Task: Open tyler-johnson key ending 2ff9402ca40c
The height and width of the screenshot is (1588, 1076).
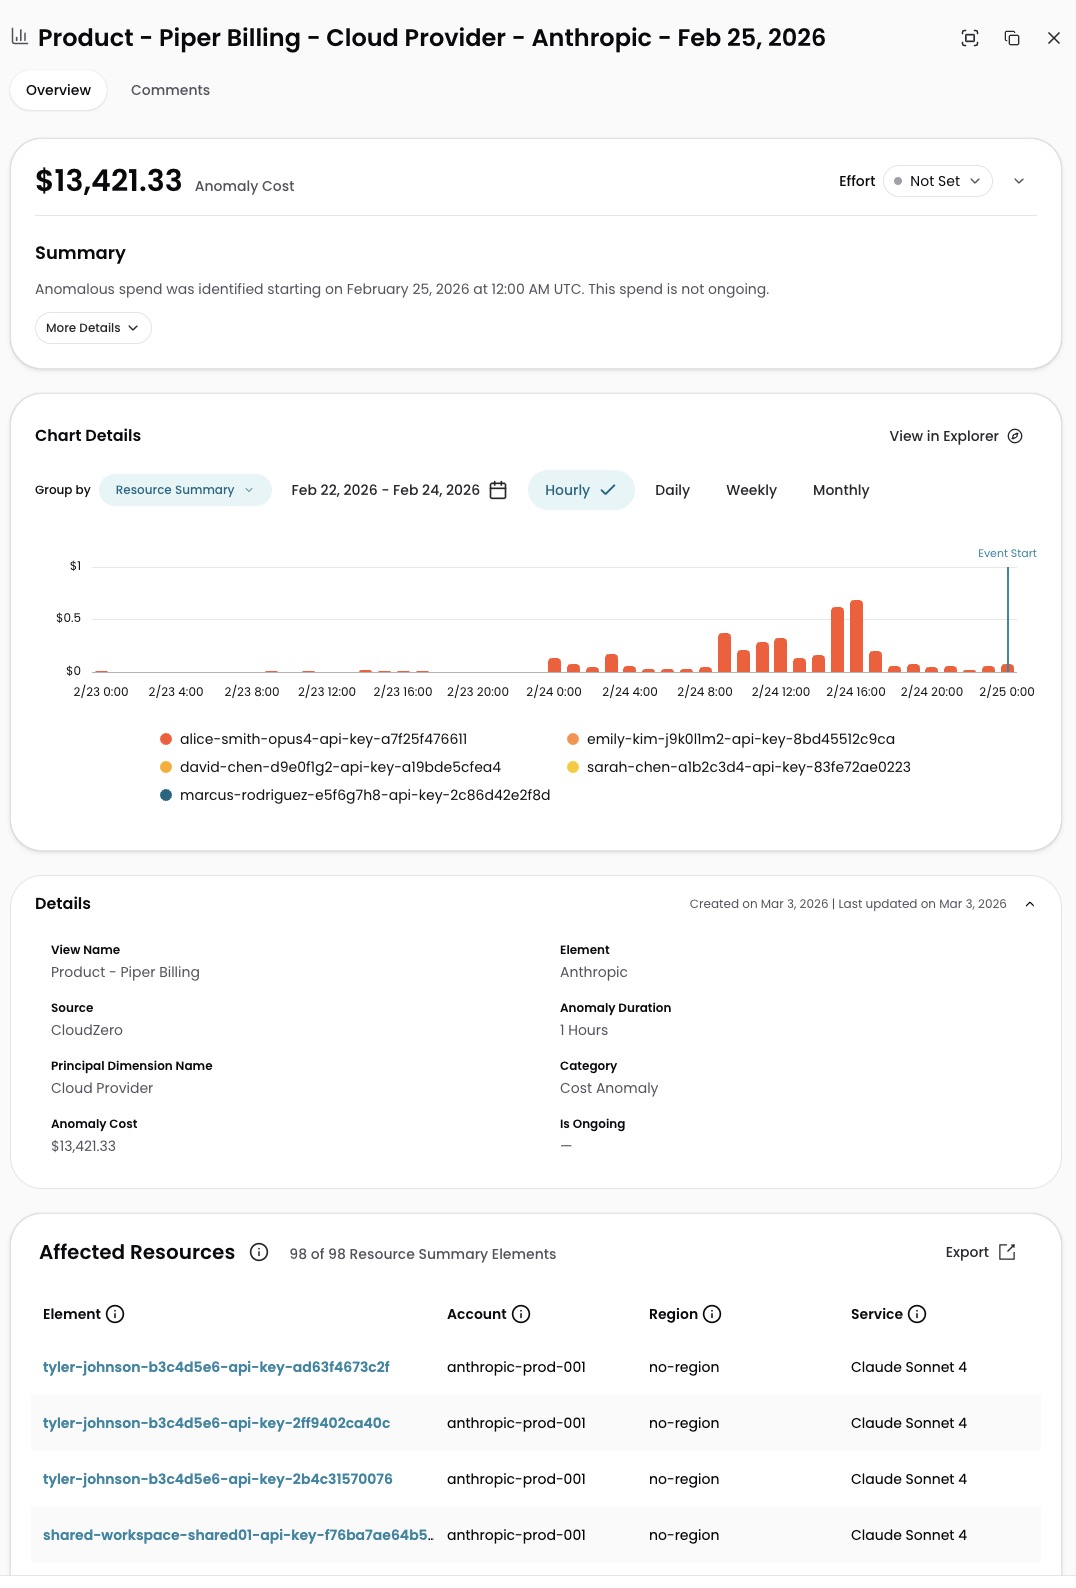Action: pos(216,1423)
